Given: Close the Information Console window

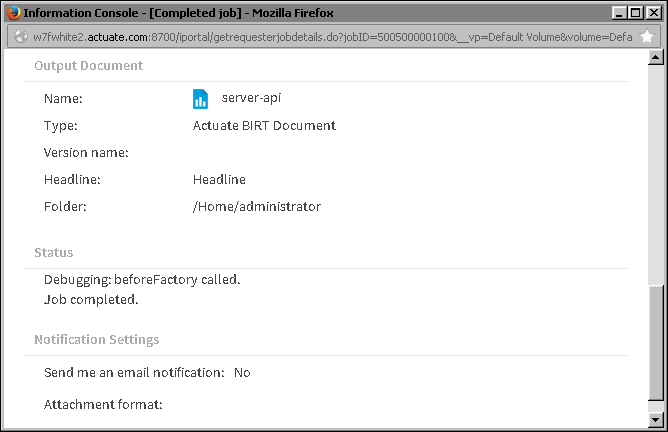Looking at the screenshot, I should [653, 12].
